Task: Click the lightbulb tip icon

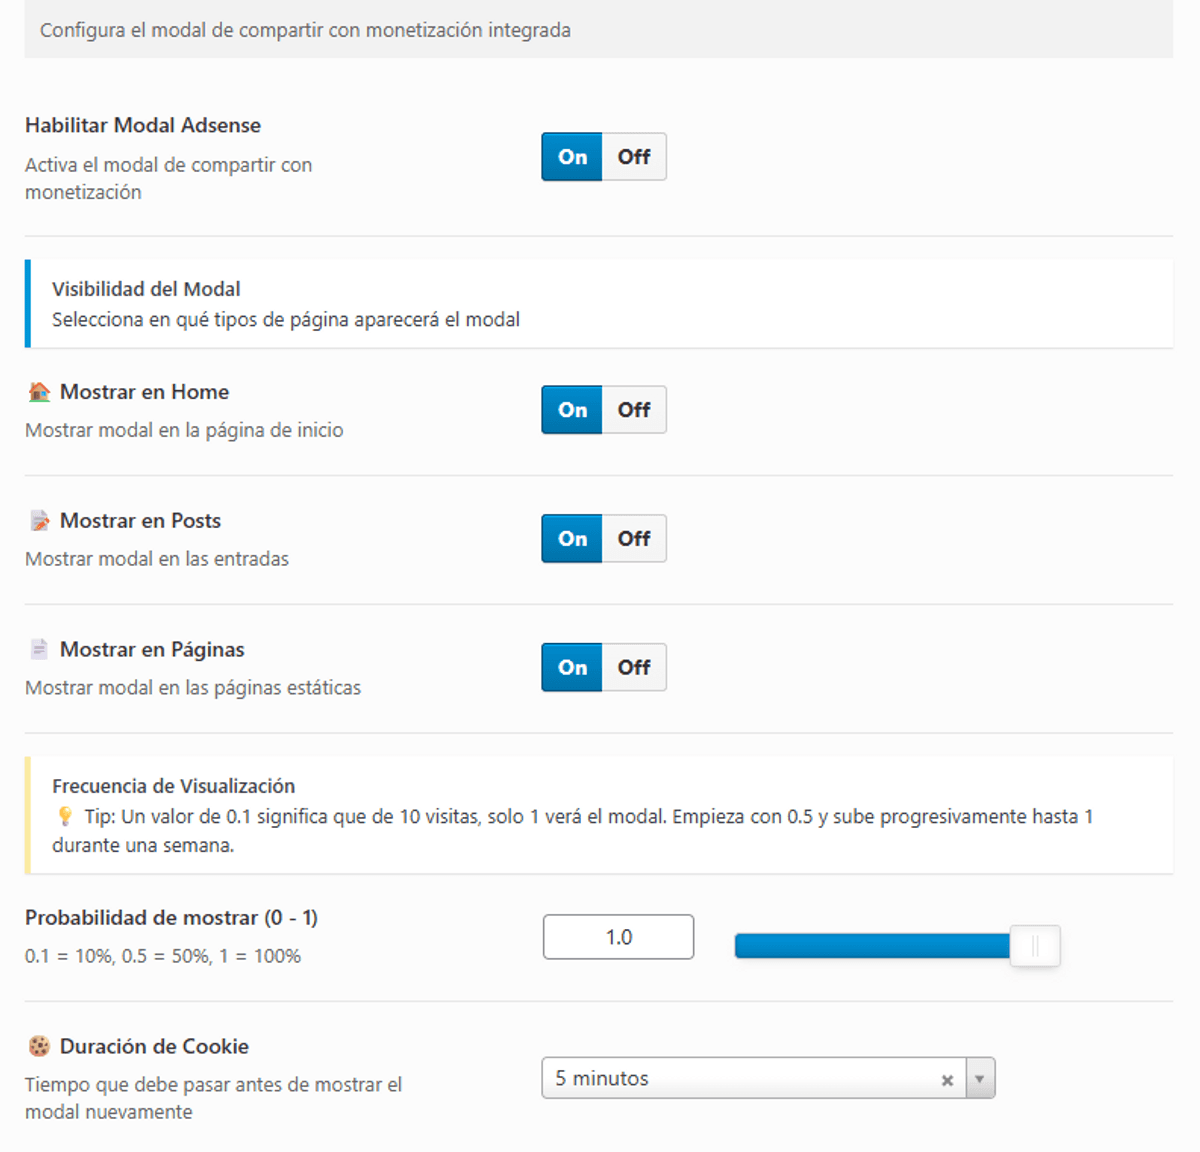Action: click(65, 817)
